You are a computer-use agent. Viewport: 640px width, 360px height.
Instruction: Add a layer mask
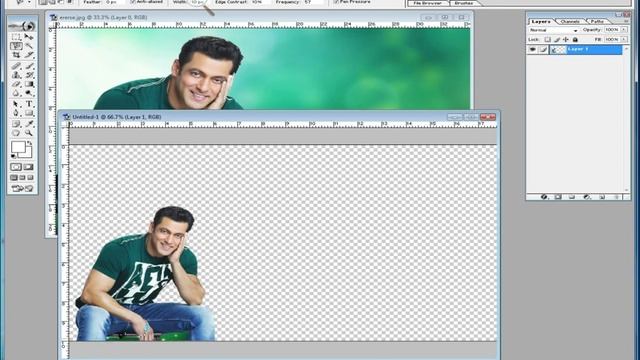click(558, 197)
